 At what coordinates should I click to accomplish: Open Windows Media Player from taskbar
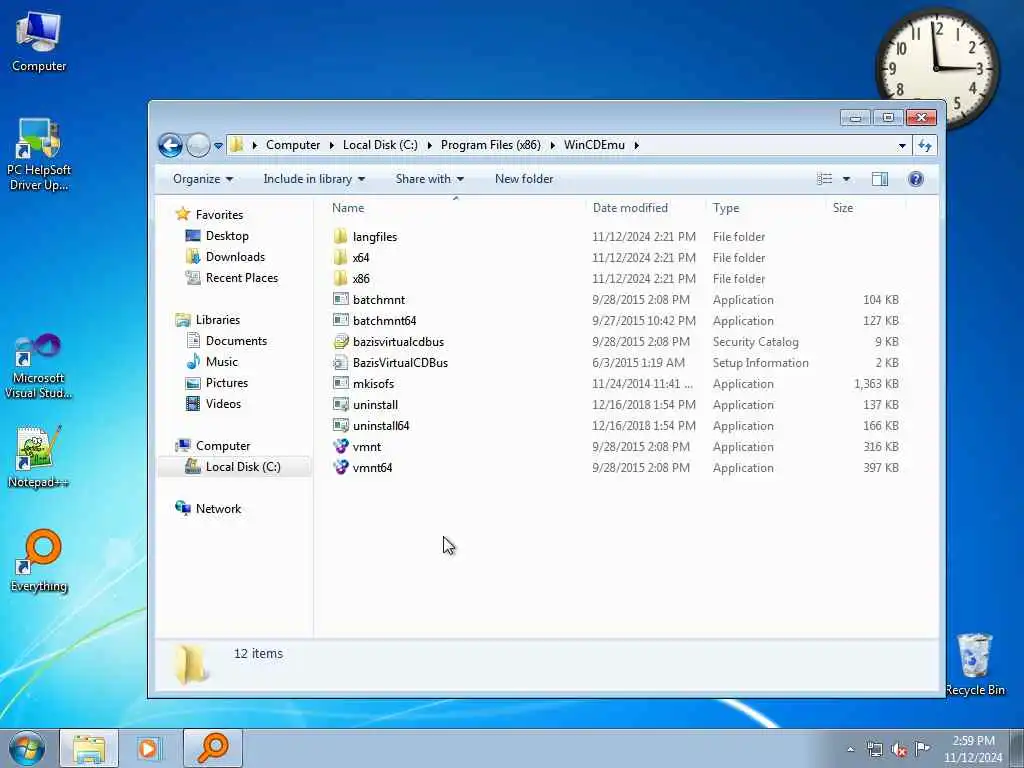point(148,748)
